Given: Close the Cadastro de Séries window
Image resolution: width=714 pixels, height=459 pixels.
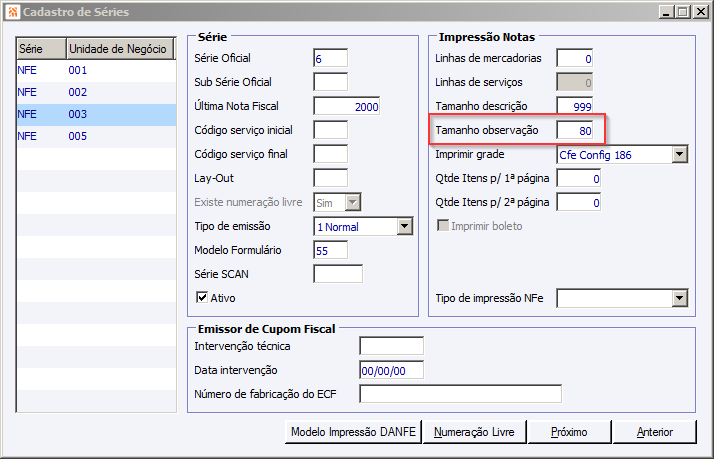Looking at the screenshot, I should (x=699, y=12).
